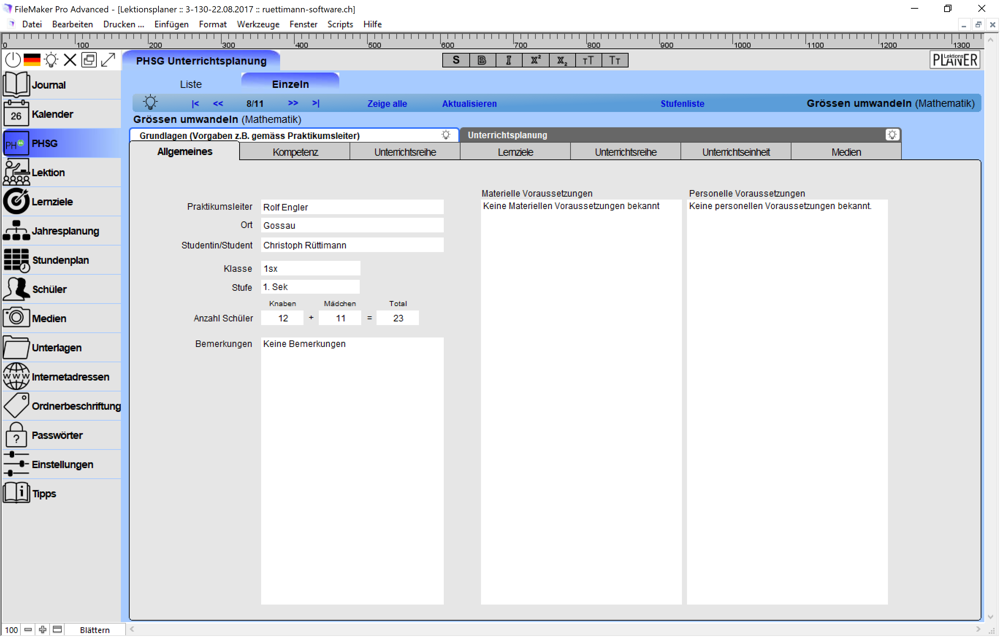Click the lightbulb icon in Unterrichtsplanung header
Viewport: 1000px width, 637px height.
[x=892, y=135]
